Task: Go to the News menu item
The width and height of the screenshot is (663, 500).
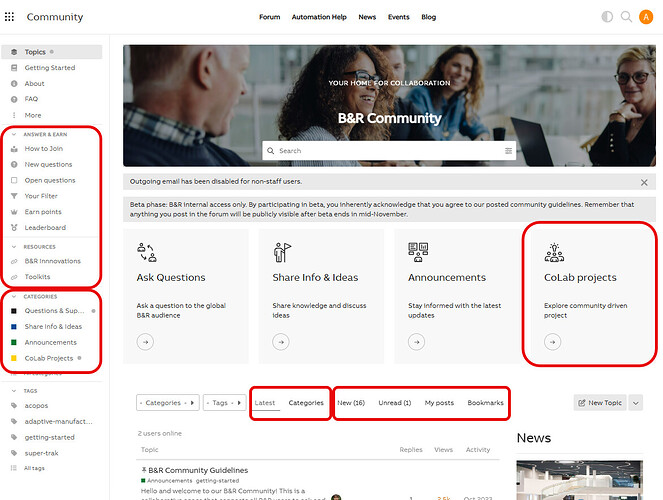Action: [x=367, y=17]
